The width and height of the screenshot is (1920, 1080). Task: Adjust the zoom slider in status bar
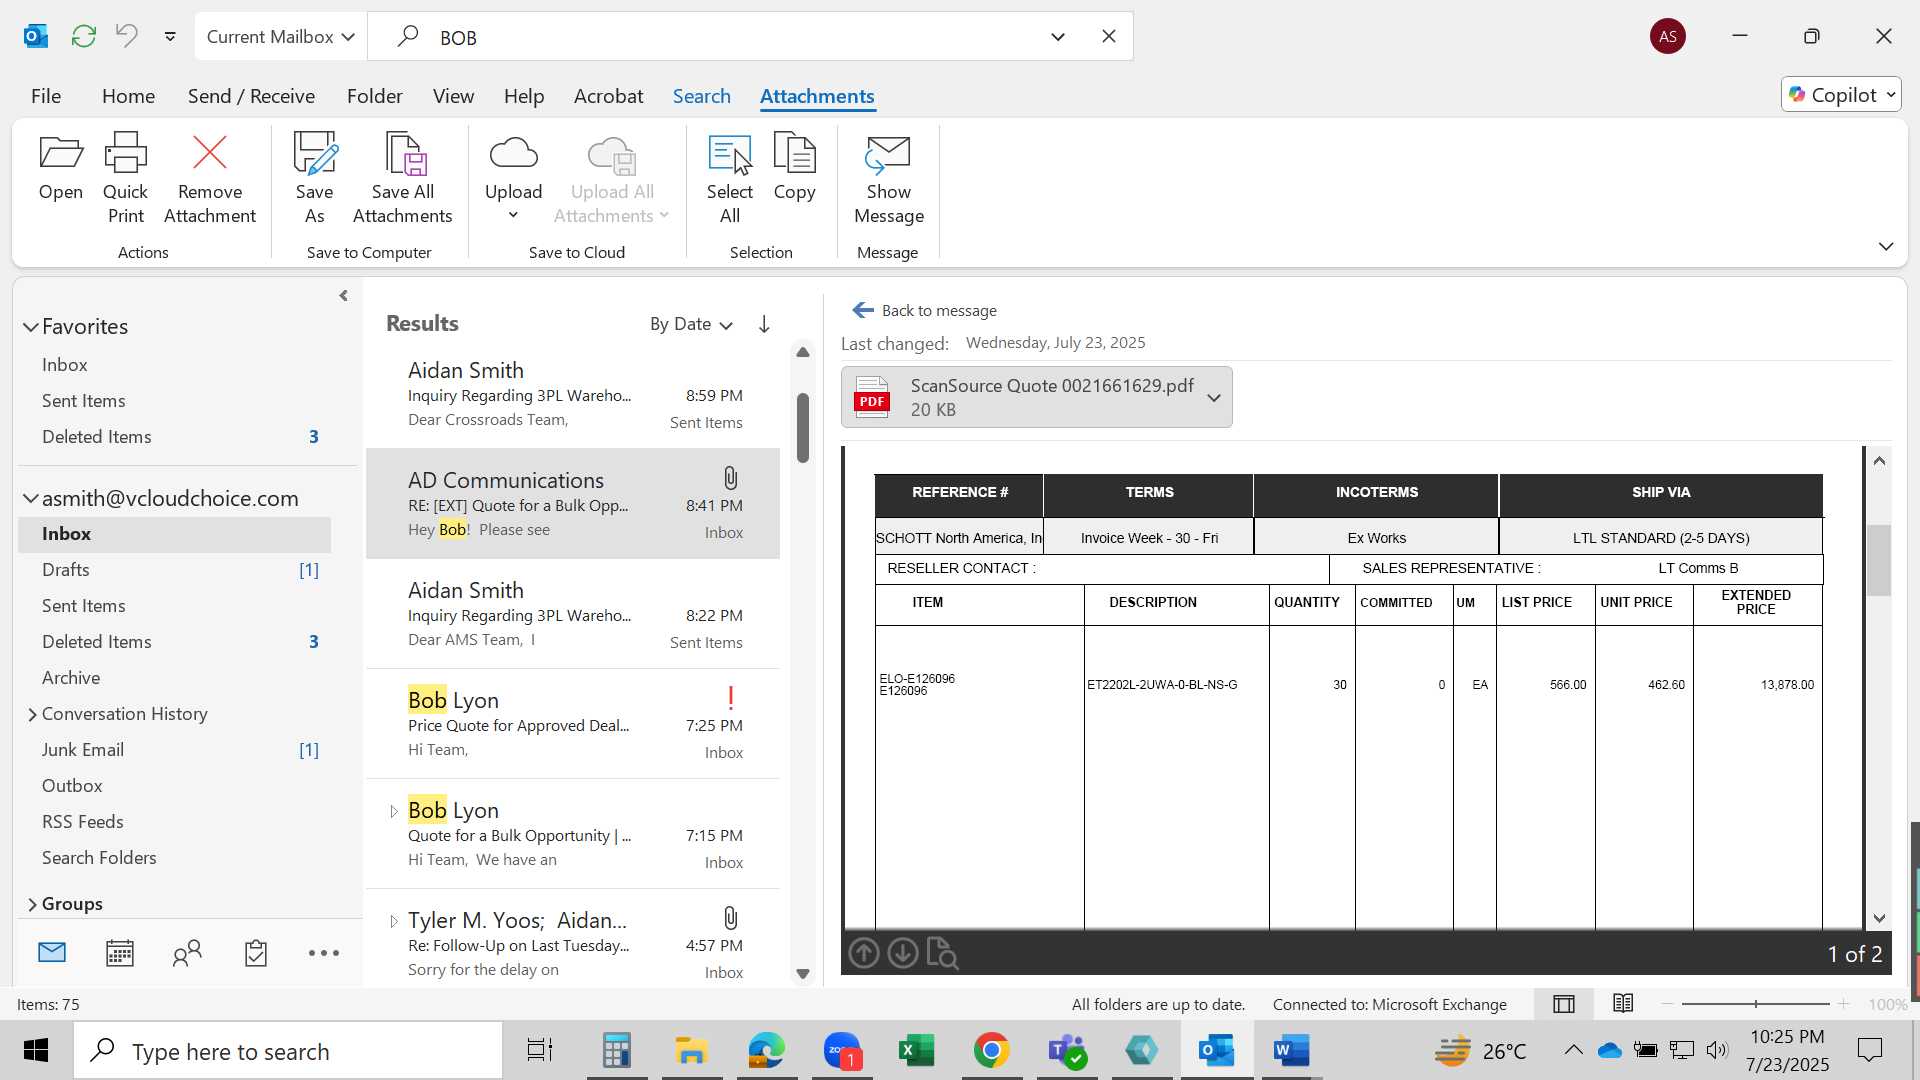pos(1756,1004)
